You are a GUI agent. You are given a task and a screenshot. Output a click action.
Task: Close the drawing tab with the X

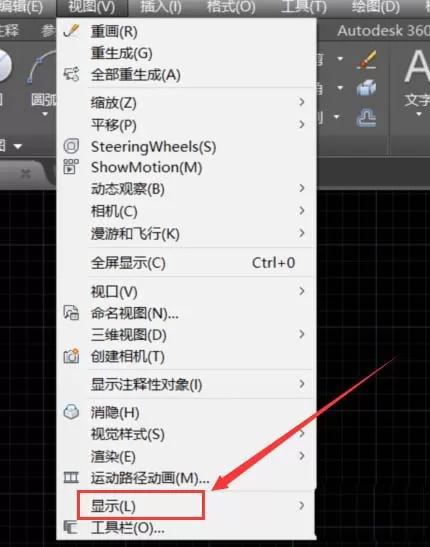26,173
